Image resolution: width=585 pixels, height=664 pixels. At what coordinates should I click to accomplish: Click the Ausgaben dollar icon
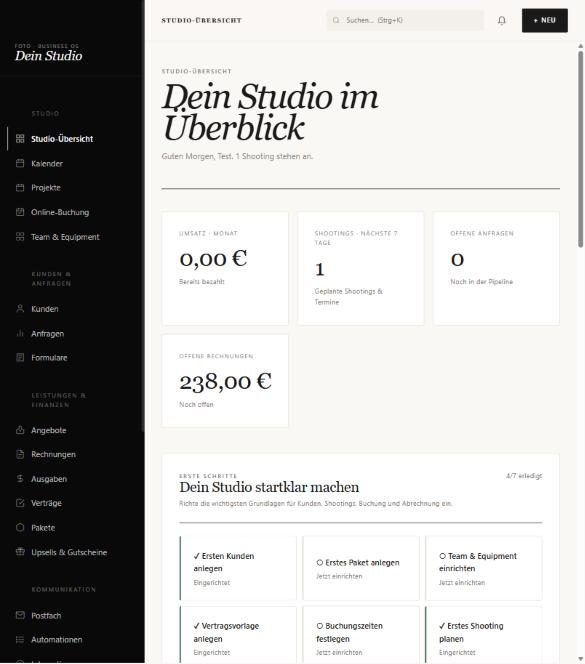click(x=20, y=479)
